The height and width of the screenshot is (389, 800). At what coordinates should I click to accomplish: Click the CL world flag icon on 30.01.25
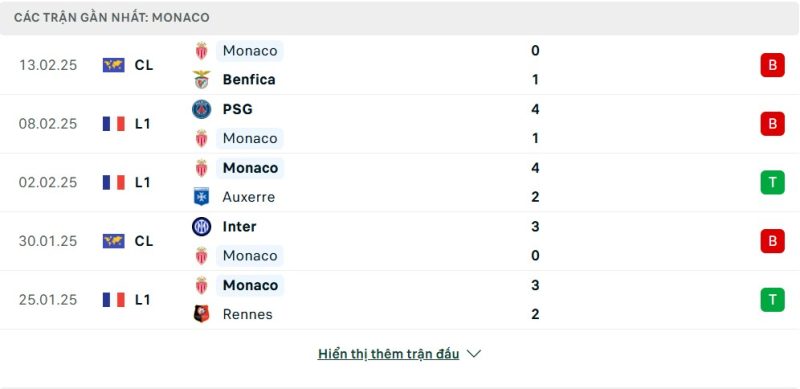point(113,241)
